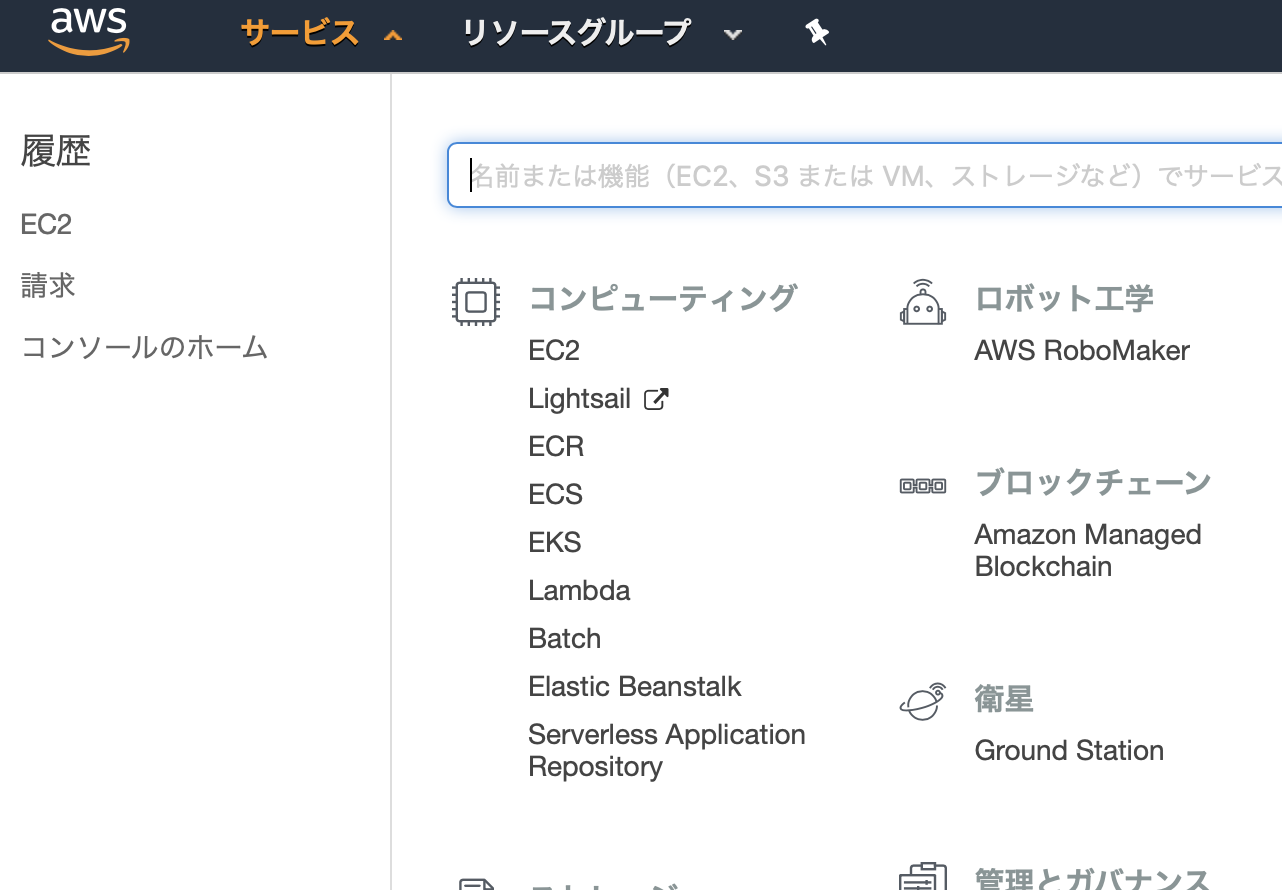Open EC2 under コンピューティング
1282x890 pixels.
click(554, 351)
